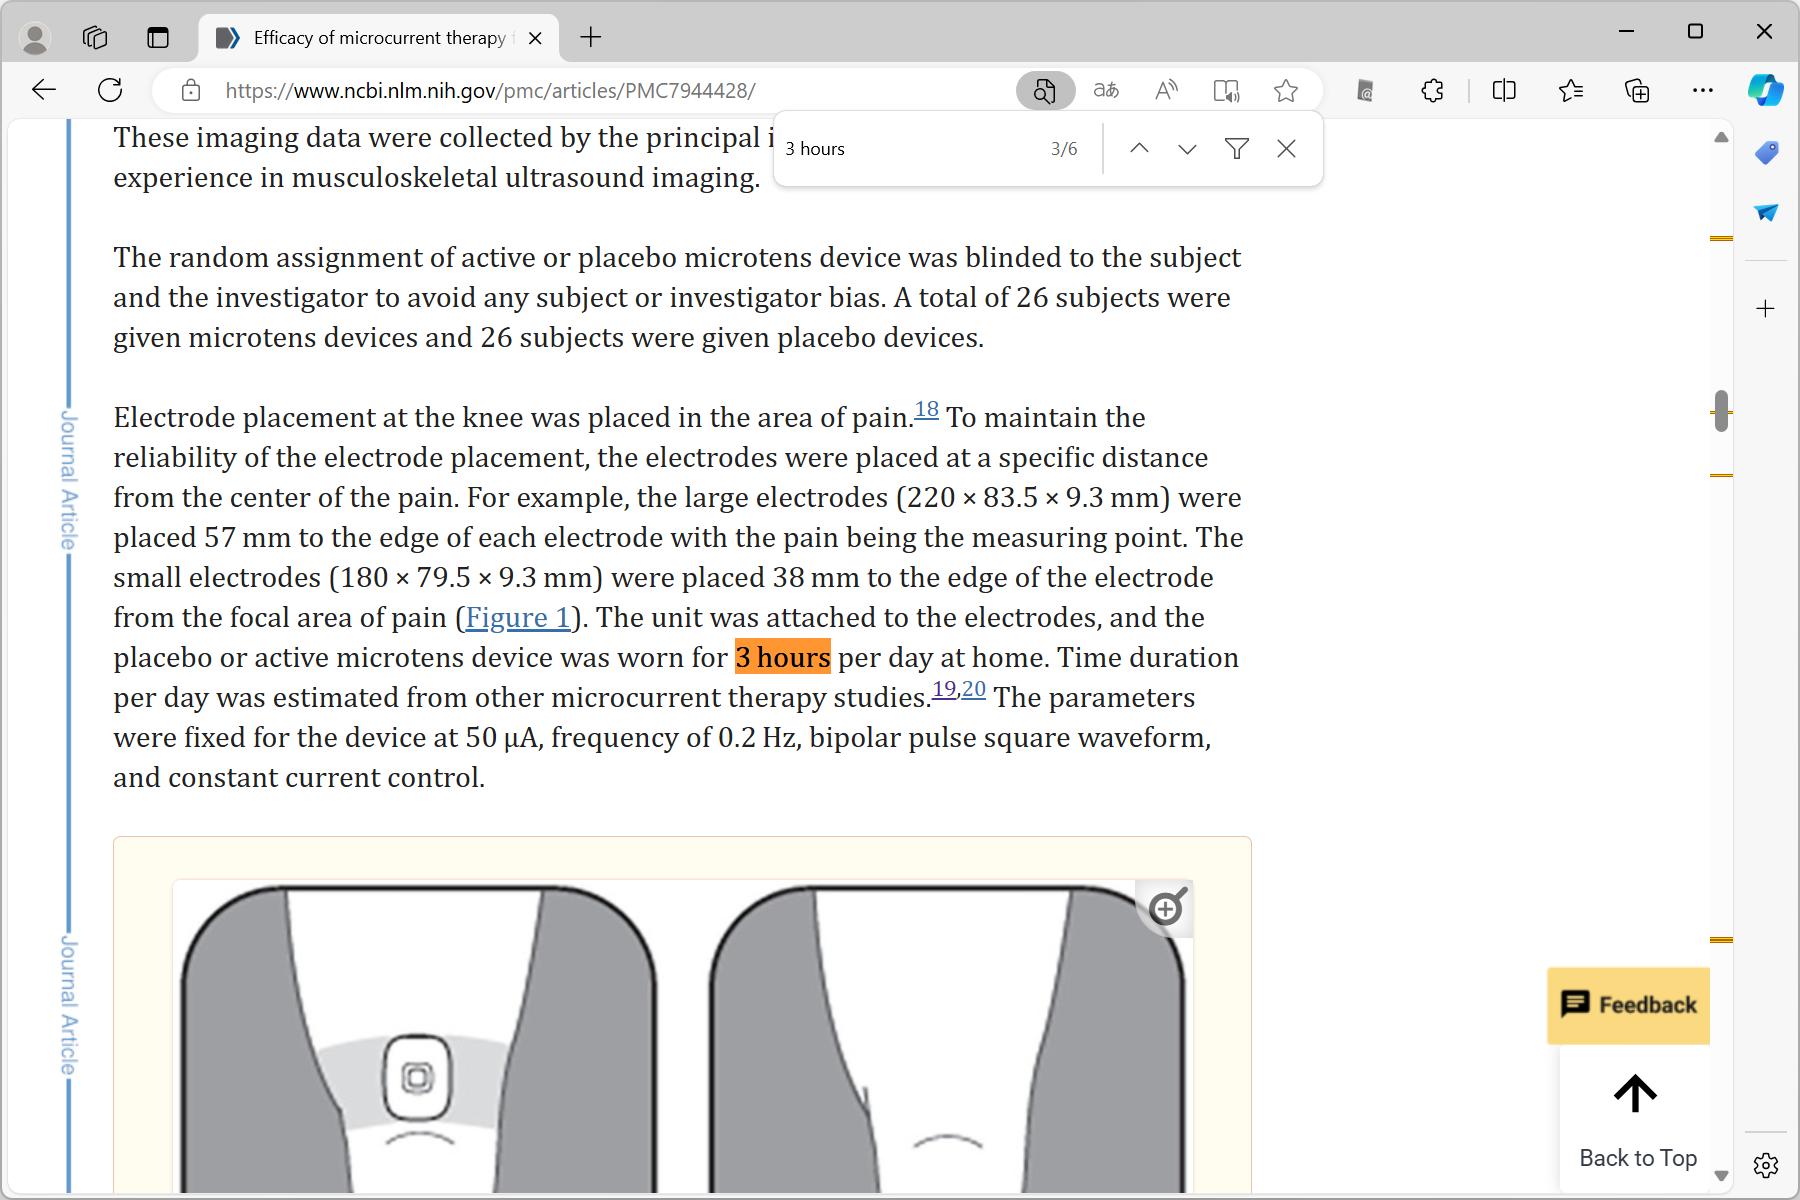The image size is (1800, 1200).
Task: Go to next find result
Action: click(x=1187, y=149)
